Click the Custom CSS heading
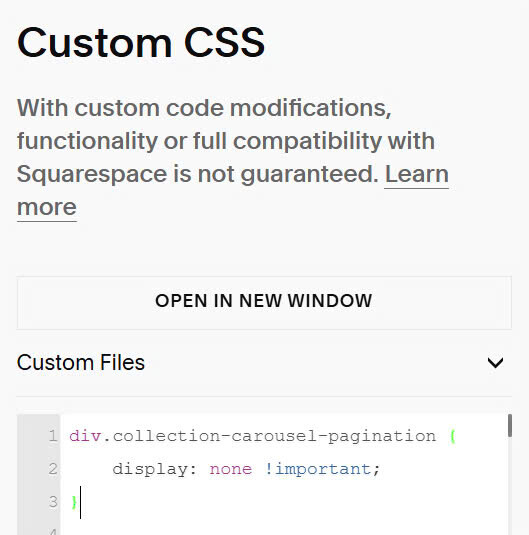 (x=141, y=42)
